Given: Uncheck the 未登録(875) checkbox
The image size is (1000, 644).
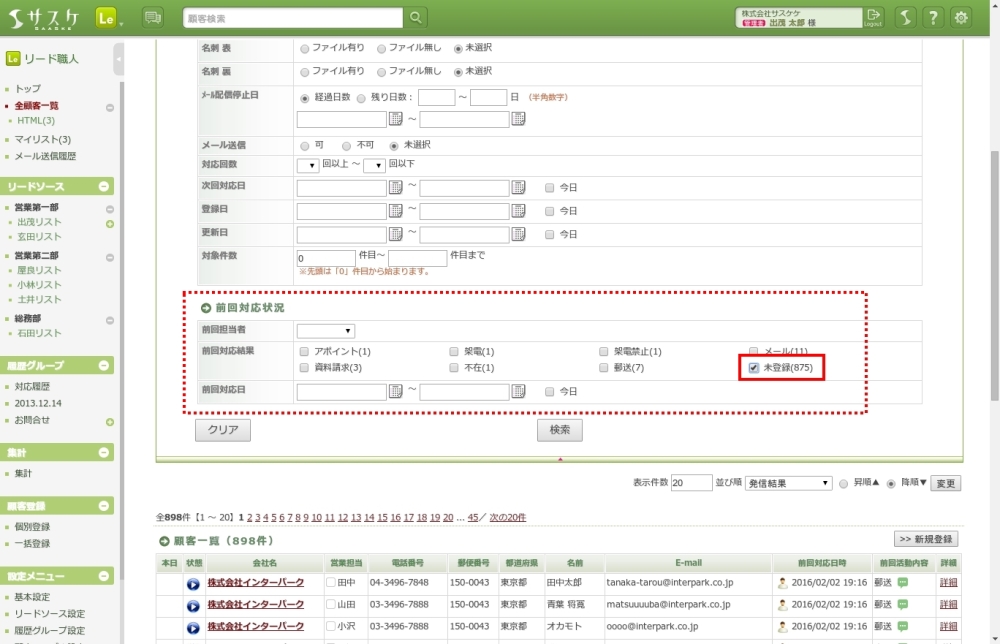Looking at the screenshot, I should pos(754,368).
